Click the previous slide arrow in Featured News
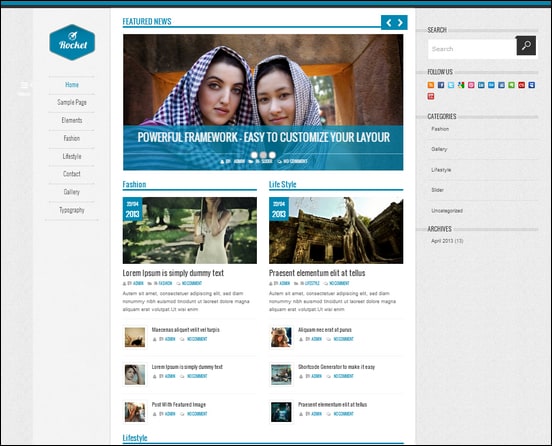Image resolution: width=552 pixels, height=446 pixels. pyautogui.click(x=389, y=23)
